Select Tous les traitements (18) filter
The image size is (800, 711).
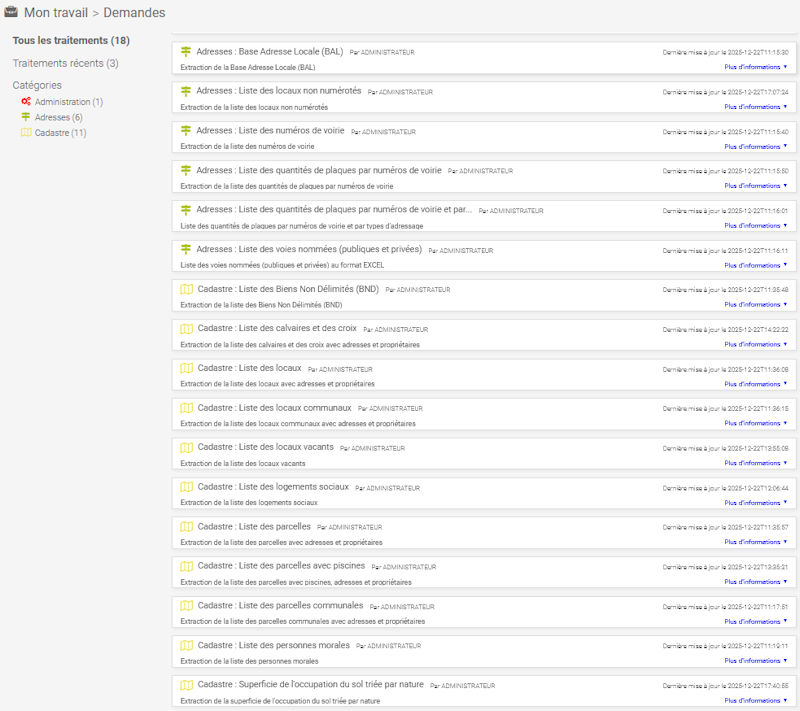[x=71, y=41]
